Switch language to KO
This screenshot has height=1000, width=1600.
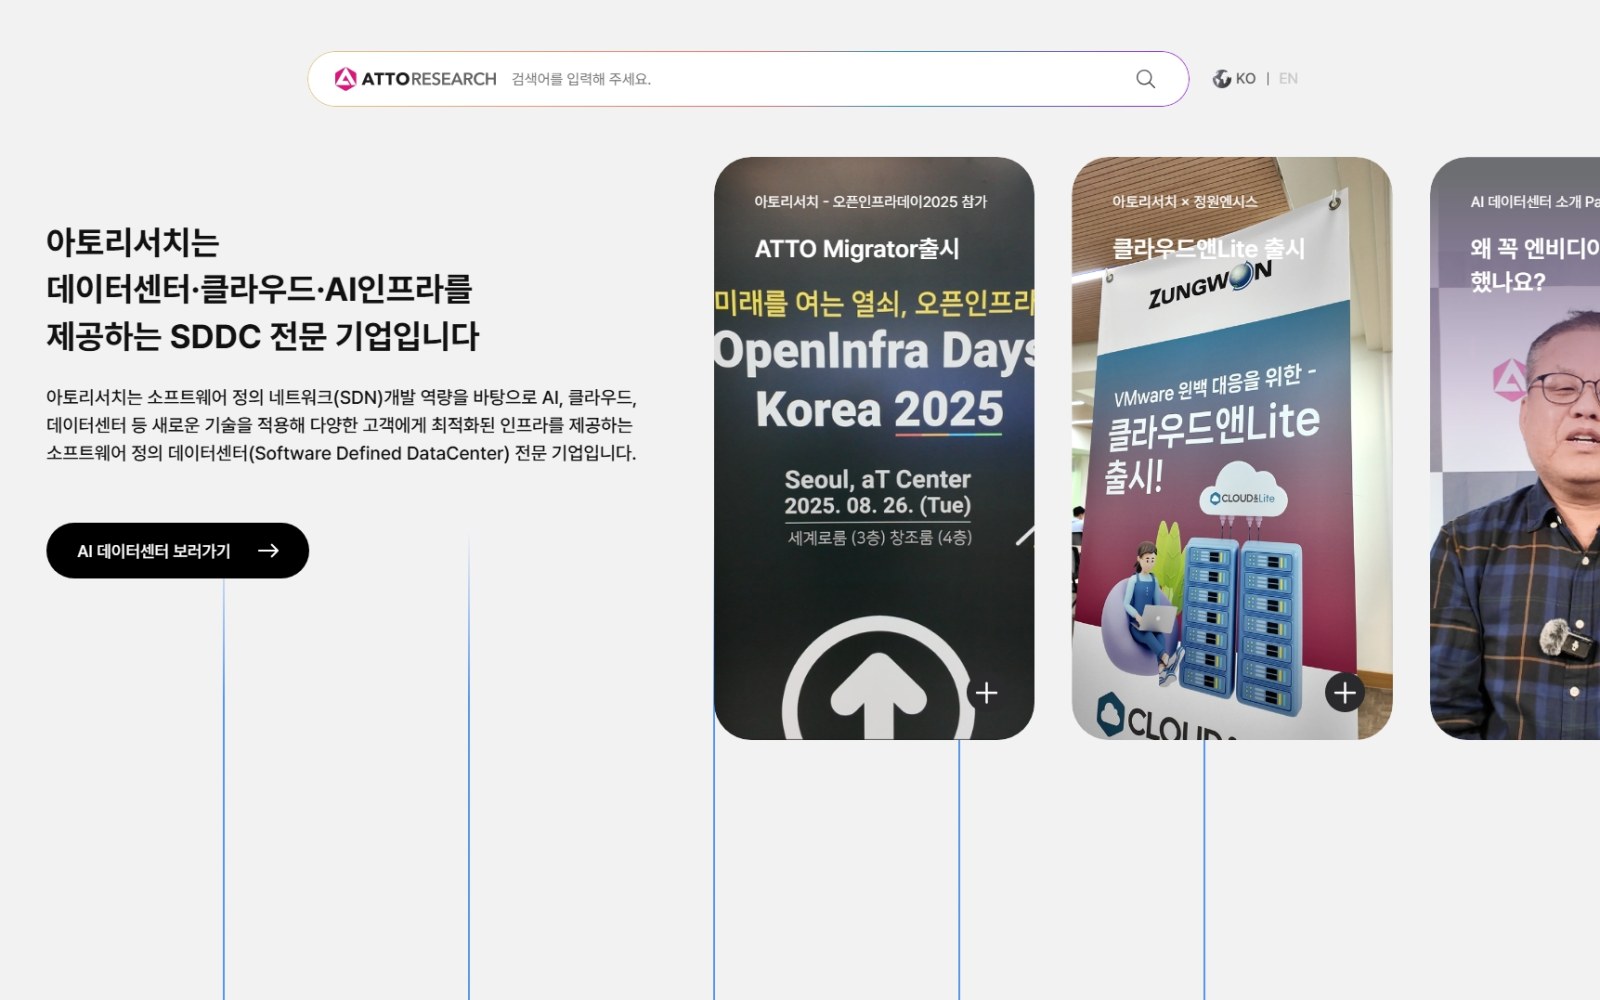(1245, 79)
